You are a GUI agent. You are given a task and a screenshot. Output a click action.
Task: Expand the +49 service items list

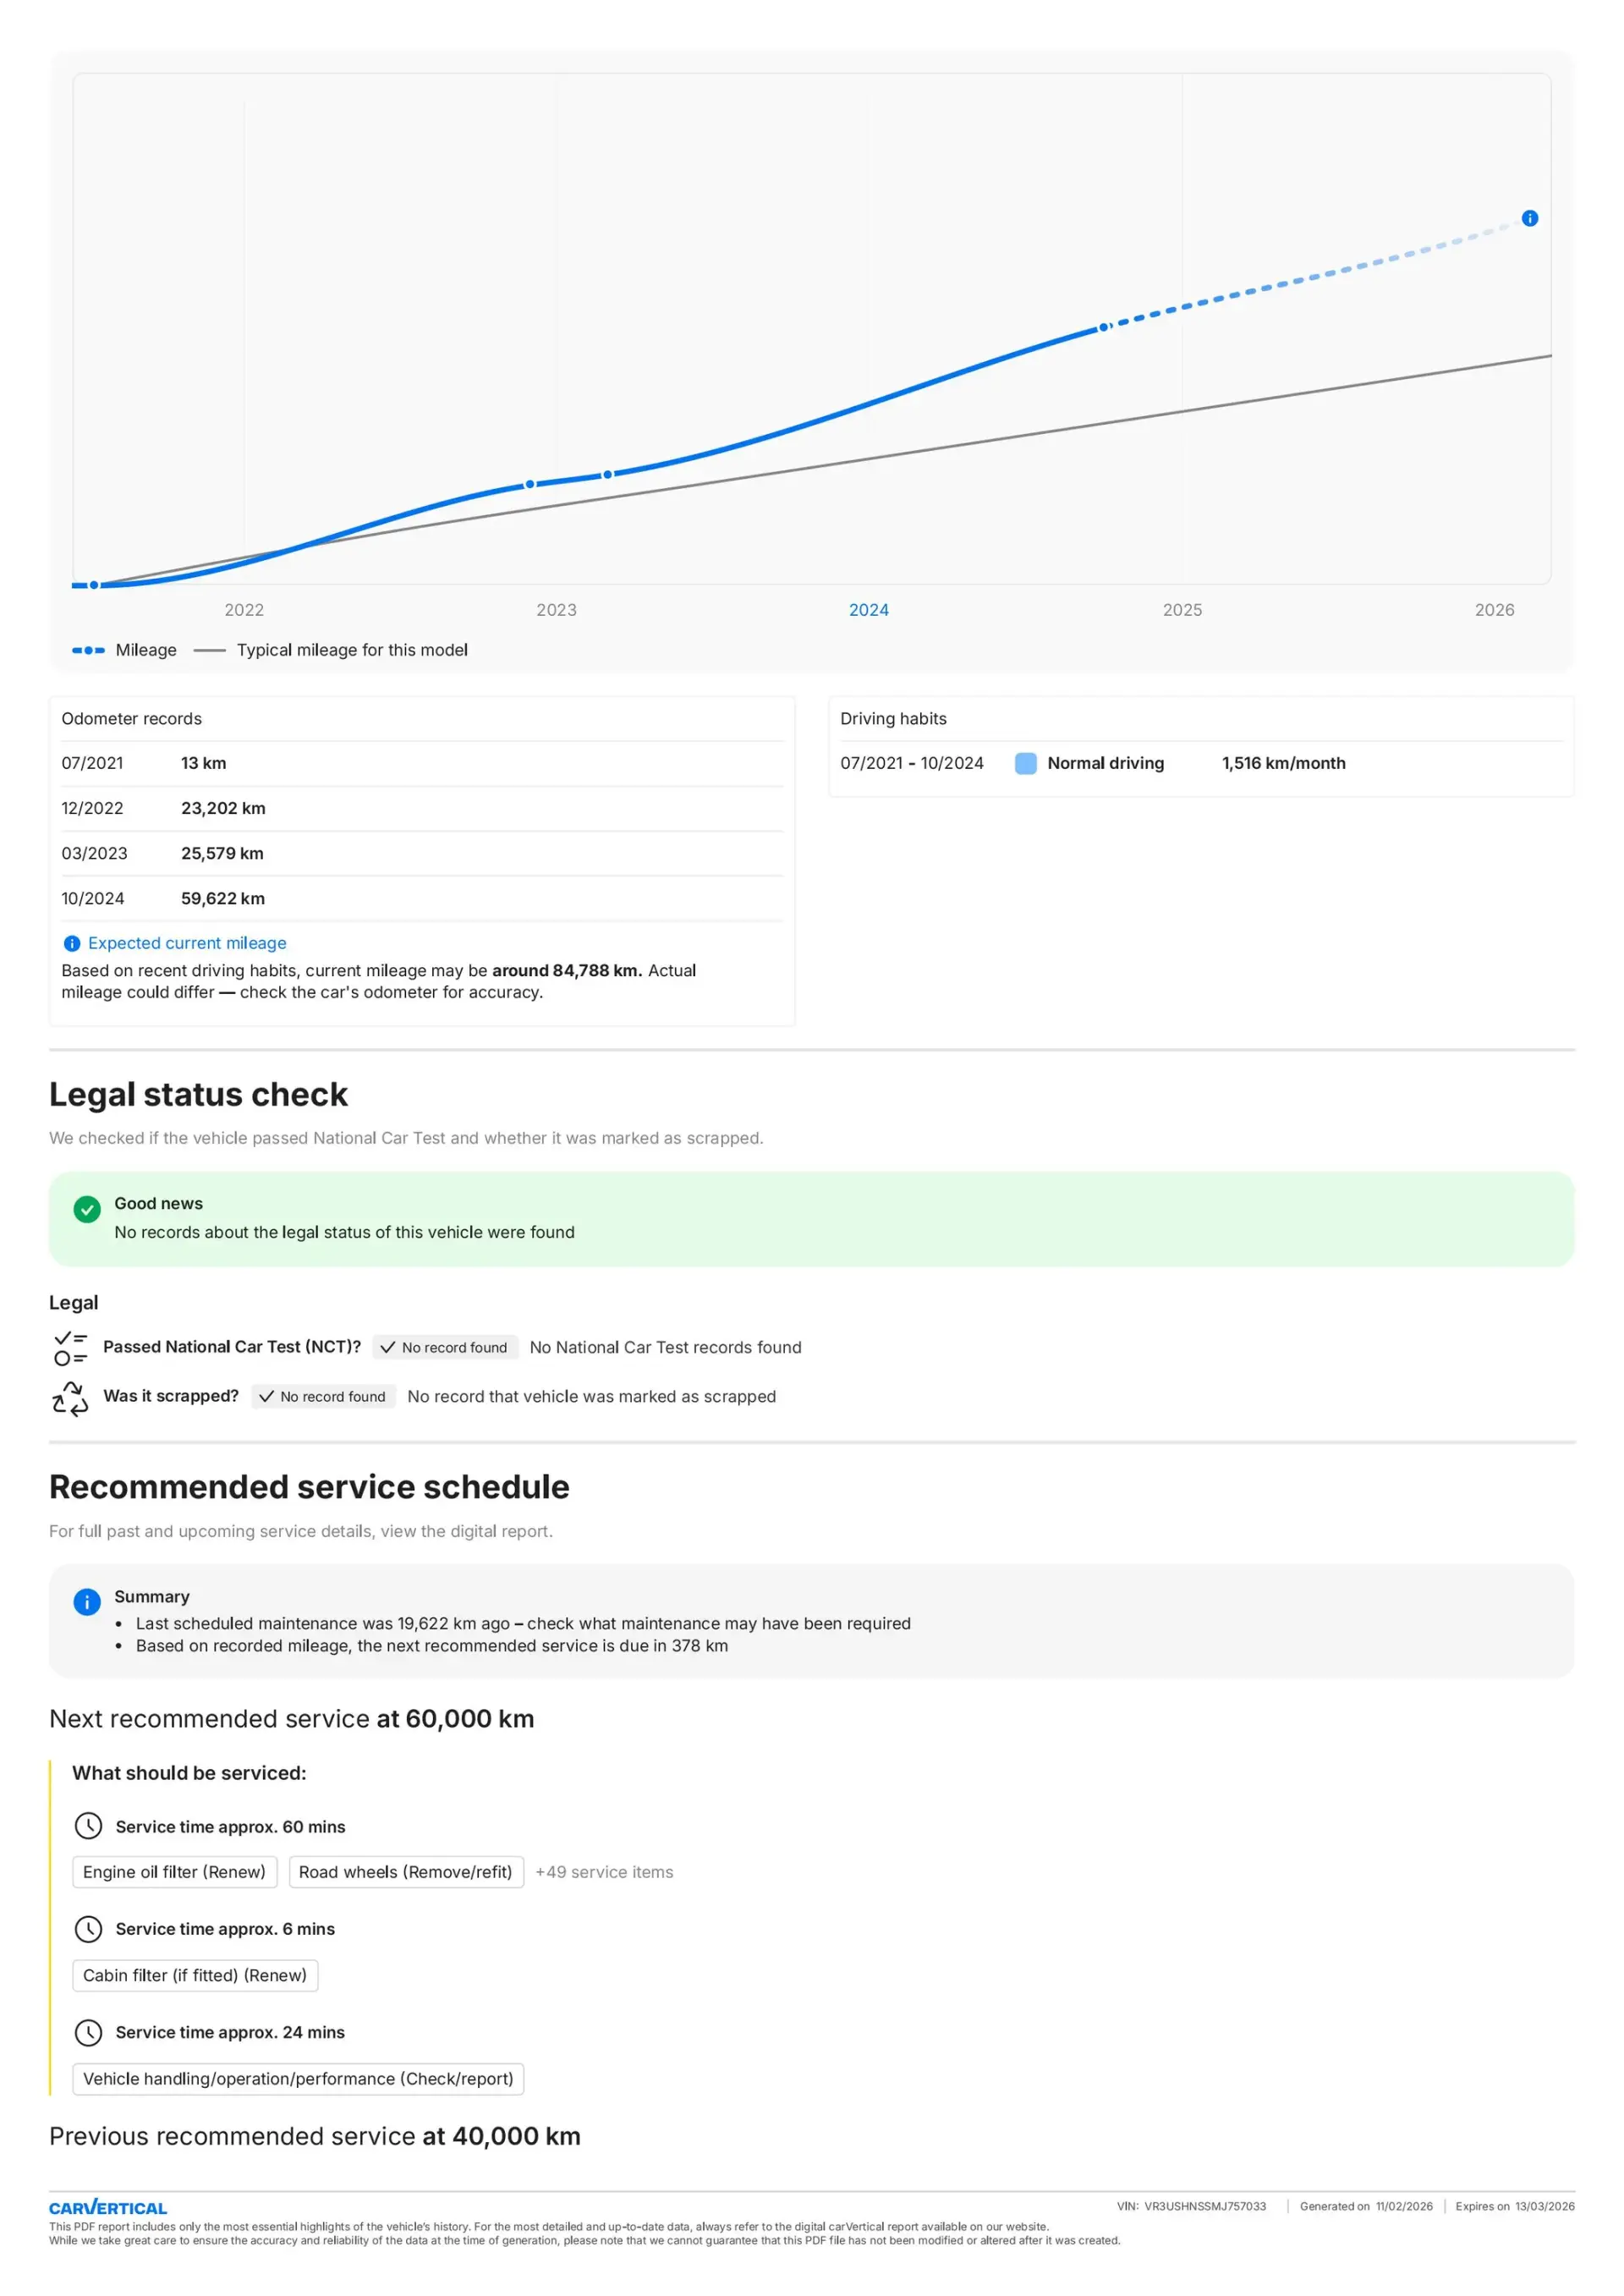[x=604, y=1872]
